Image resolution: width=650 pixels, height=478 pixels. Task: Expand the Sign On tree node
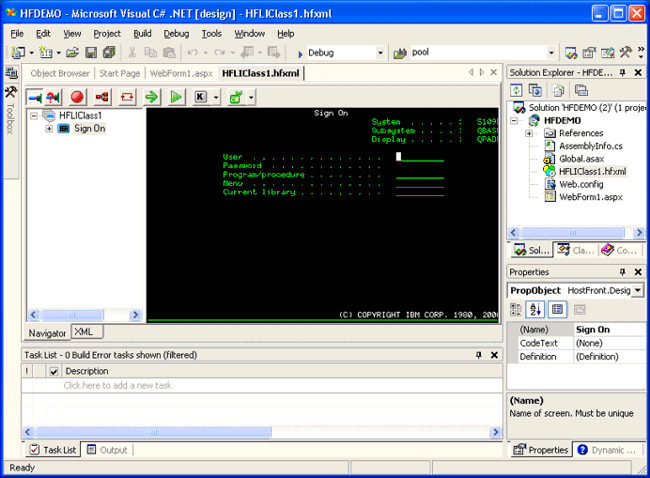click(x=49, y=129)
